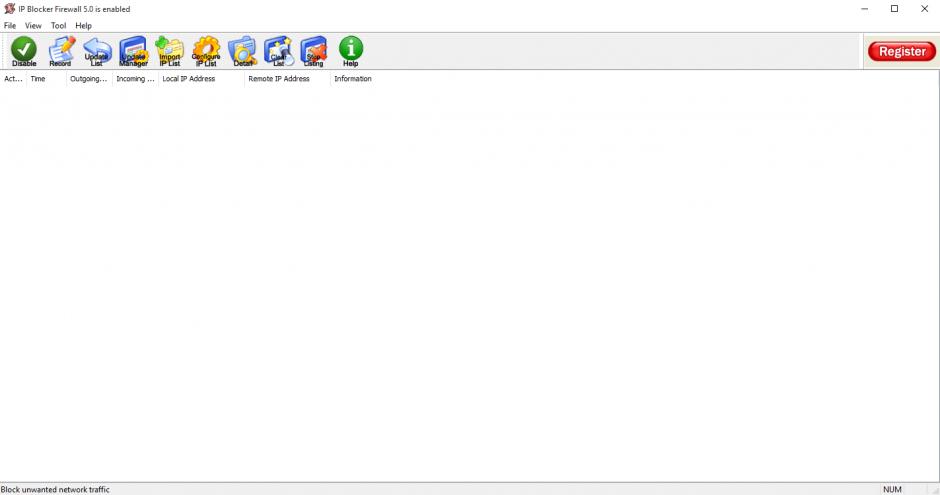Click the Incoming ... column header

click(135, 79)
